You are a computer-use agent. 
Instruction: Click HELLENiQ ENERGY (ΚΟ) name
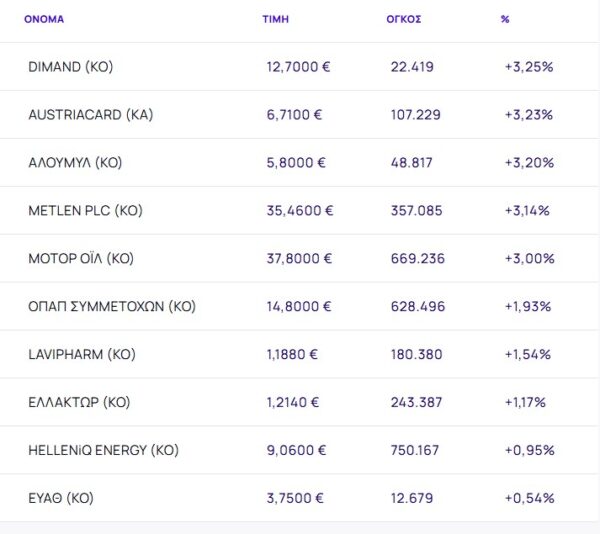pyautogui.click(x=103, y=451)
